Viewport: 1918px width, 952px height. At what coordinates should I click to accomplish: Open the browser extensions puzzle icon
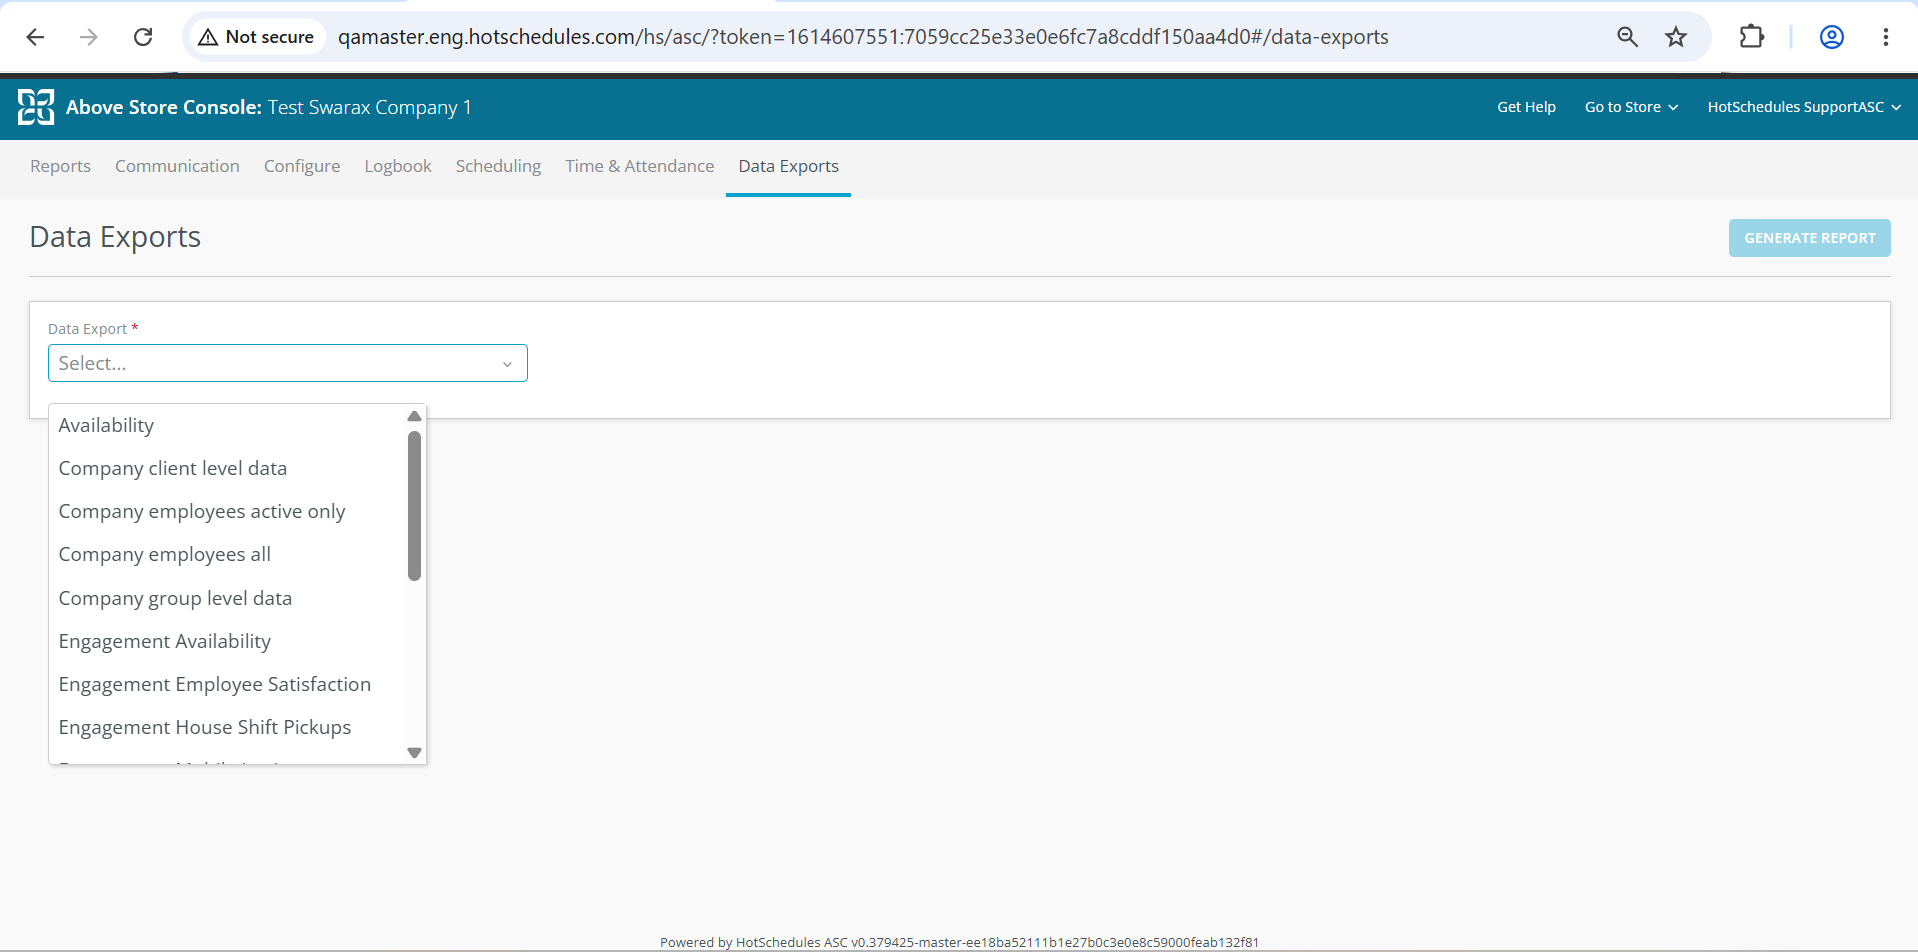point(1751,37)
